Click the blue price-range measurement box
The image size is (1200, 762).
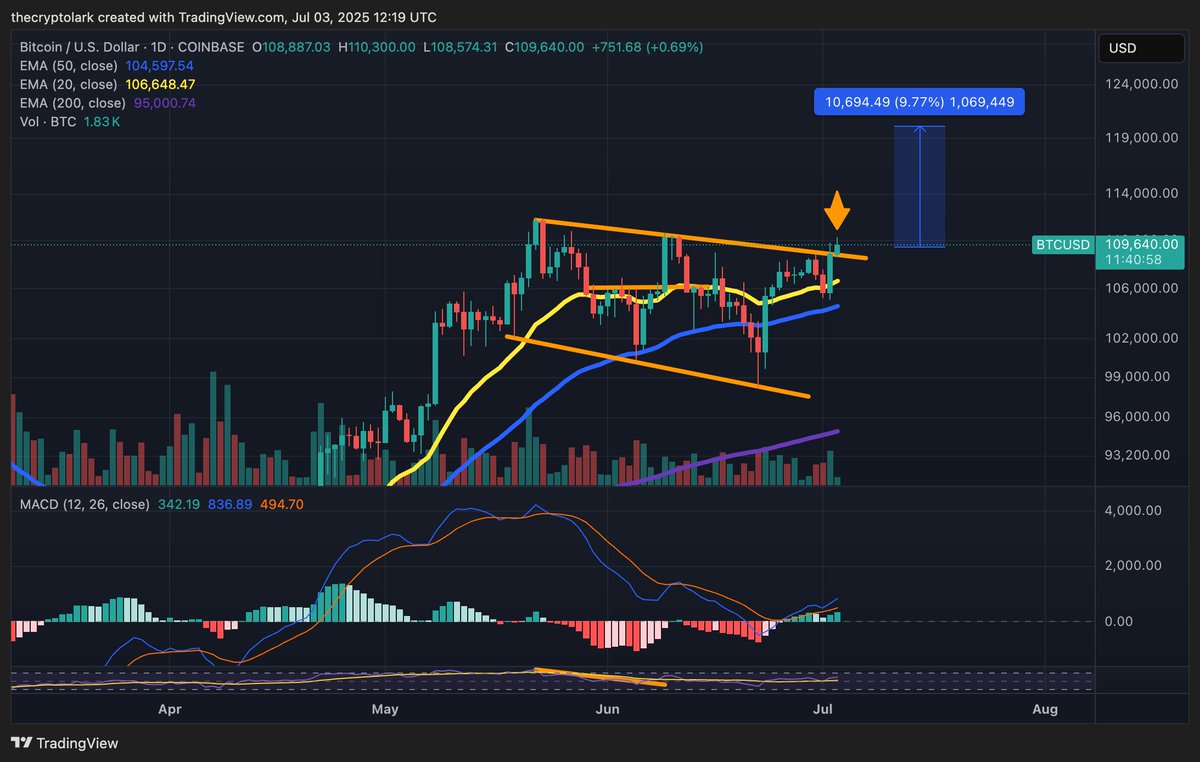[919, 186]
